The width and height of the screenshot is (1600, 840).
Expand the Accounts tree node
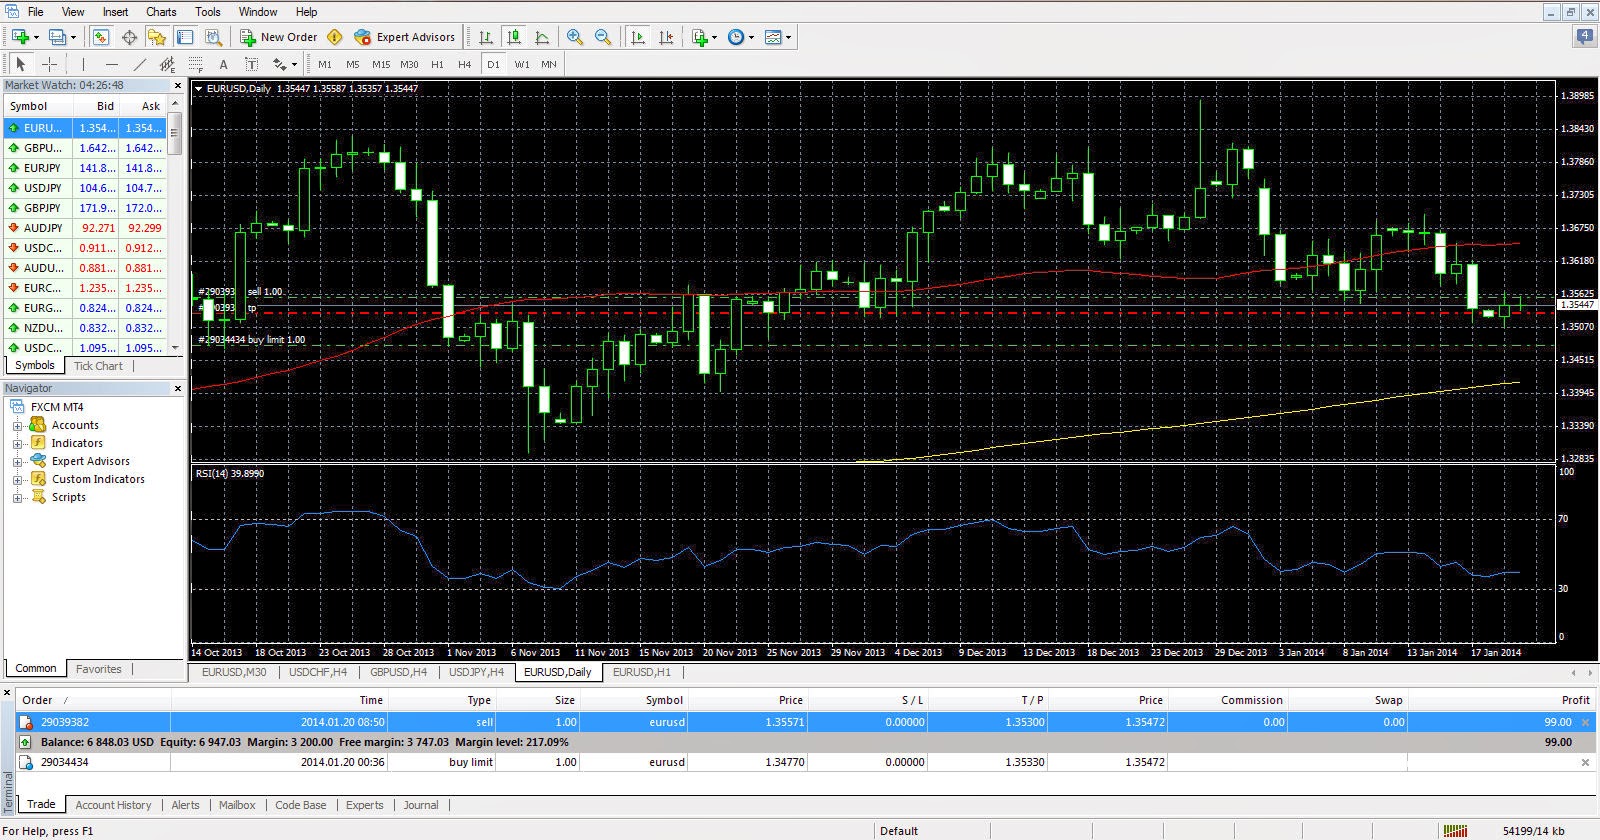17,426
